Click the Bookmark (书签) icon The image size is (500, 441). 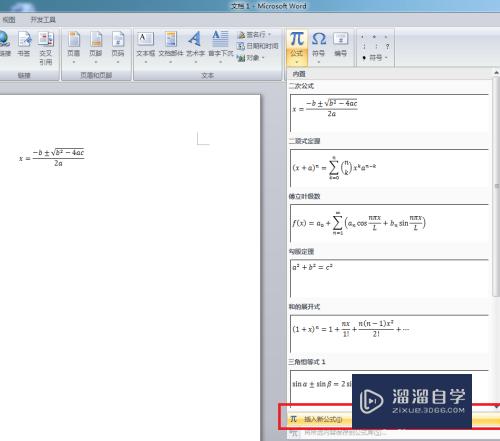click(x=24, y=39)
